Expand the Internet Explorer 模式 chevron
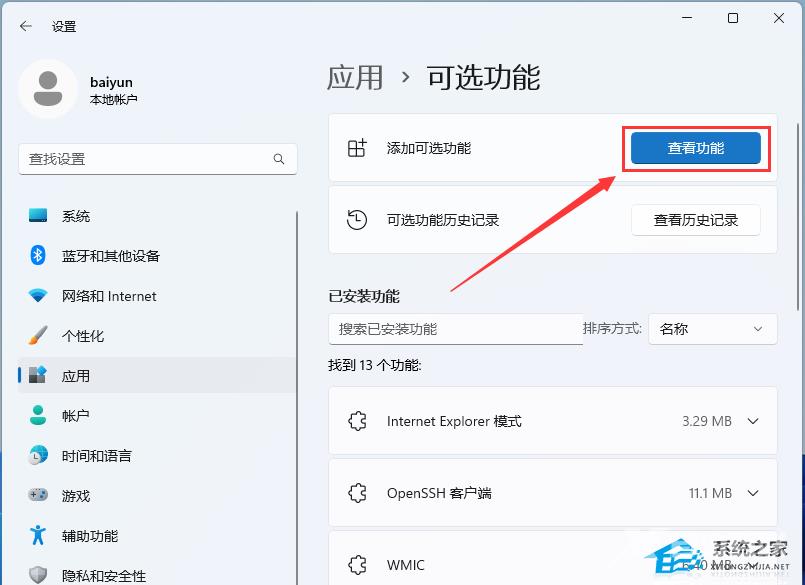Image resolution: width=805 pixels, height=585 pixels. click(x=753, y=421)
